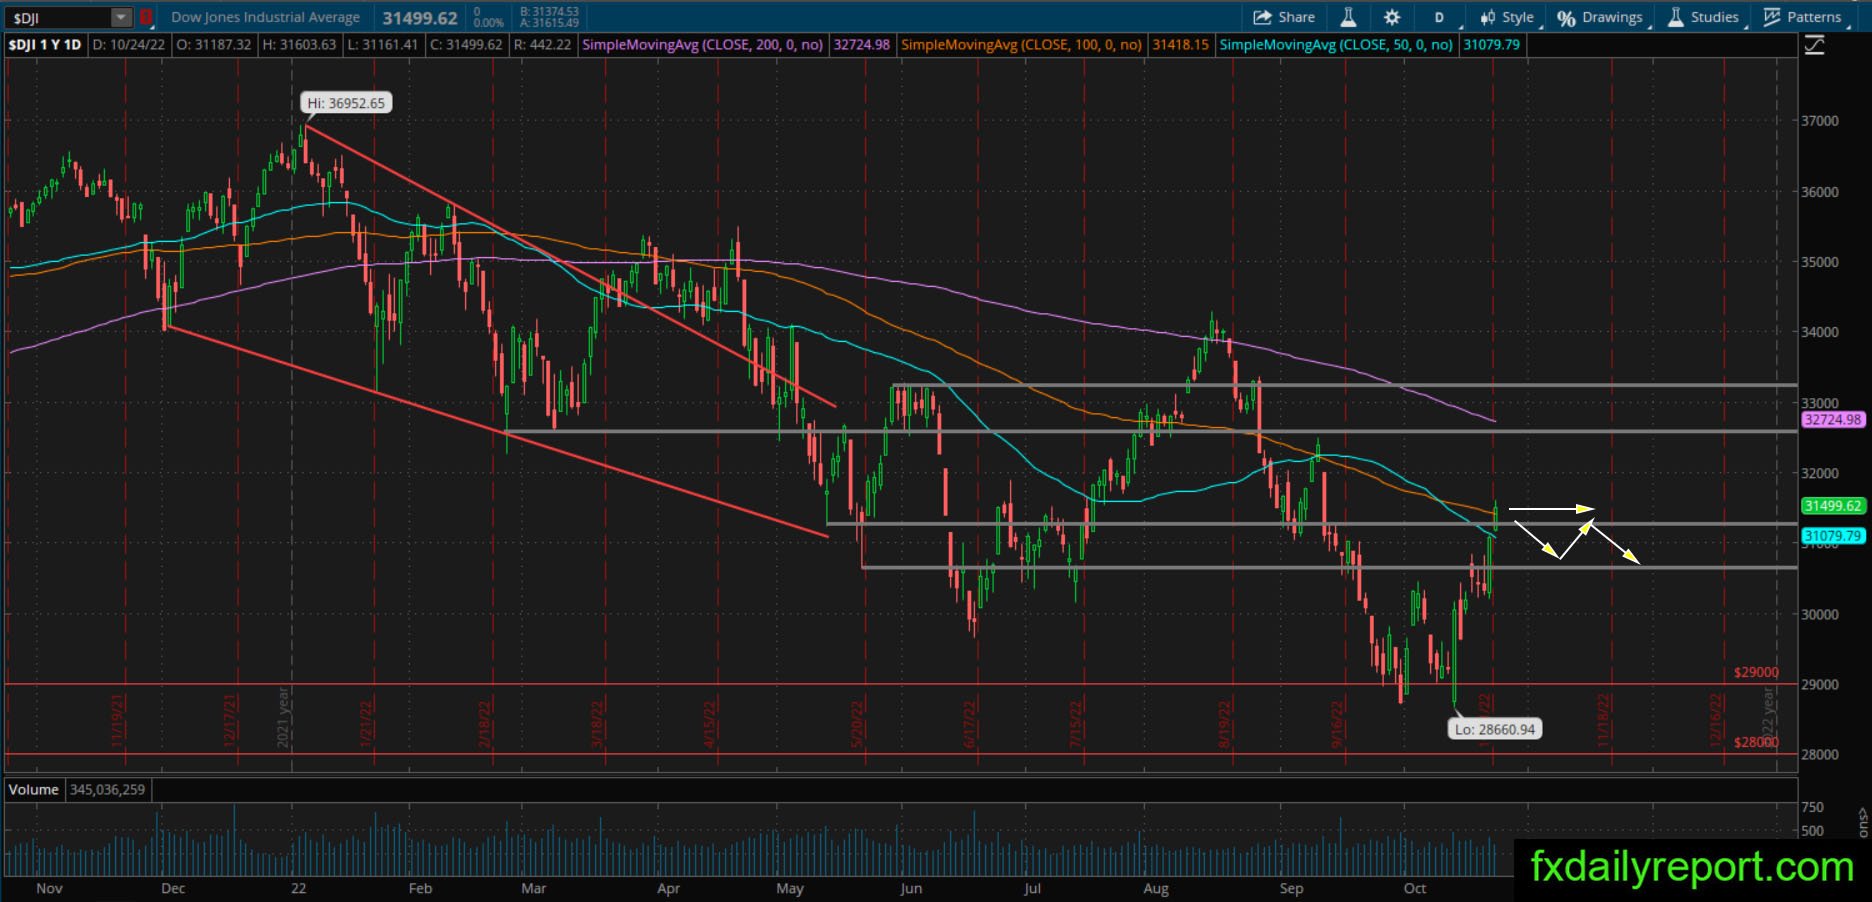Click the 31079.79 SMA 50 value in header
The width and height of the screenshot is (1872, 902).
click(x=1491, y=45)
